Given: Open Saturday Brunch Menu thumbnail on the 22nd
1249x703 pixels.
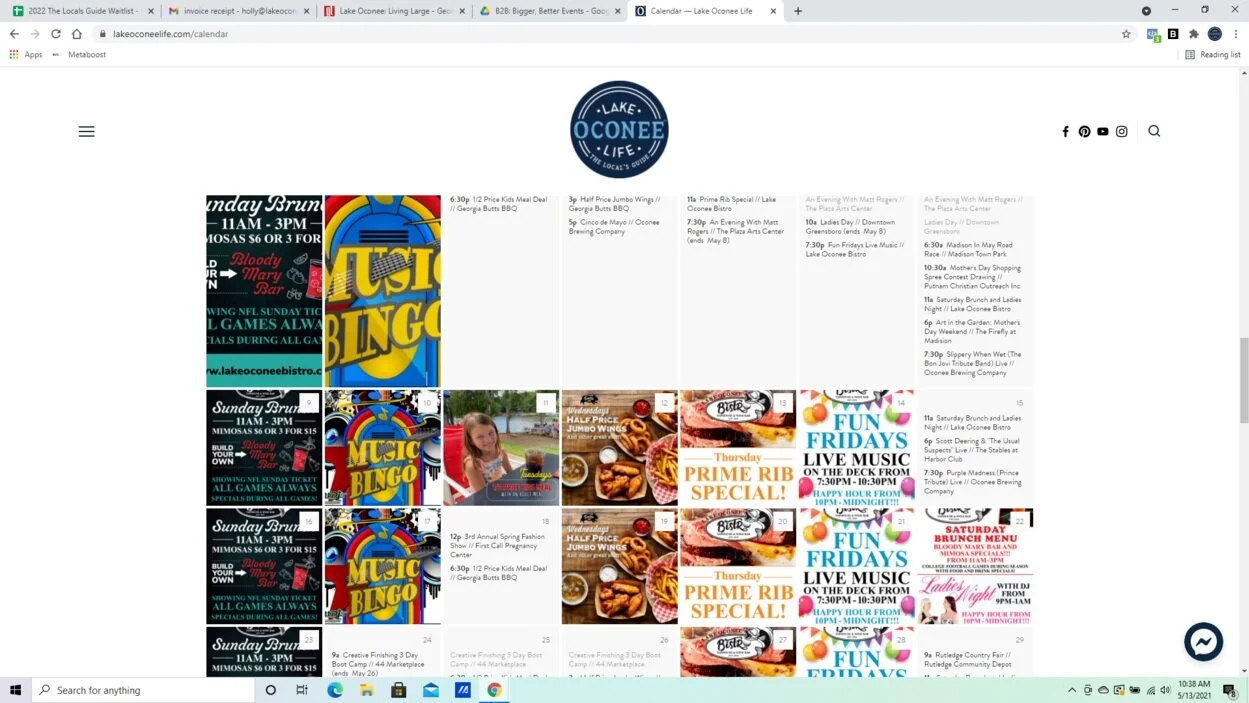Looking at the screenshot, I should (x=975, y=566).
